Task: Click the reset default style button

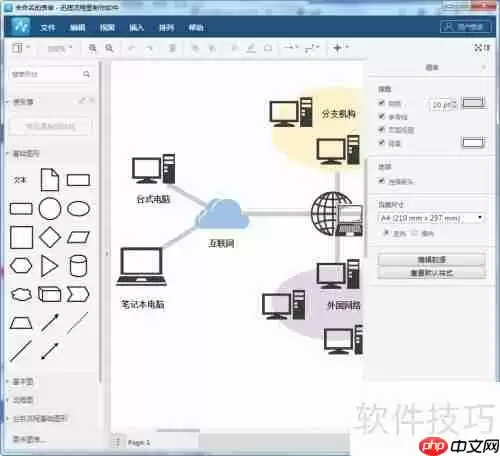Action: tap(432, 273)
